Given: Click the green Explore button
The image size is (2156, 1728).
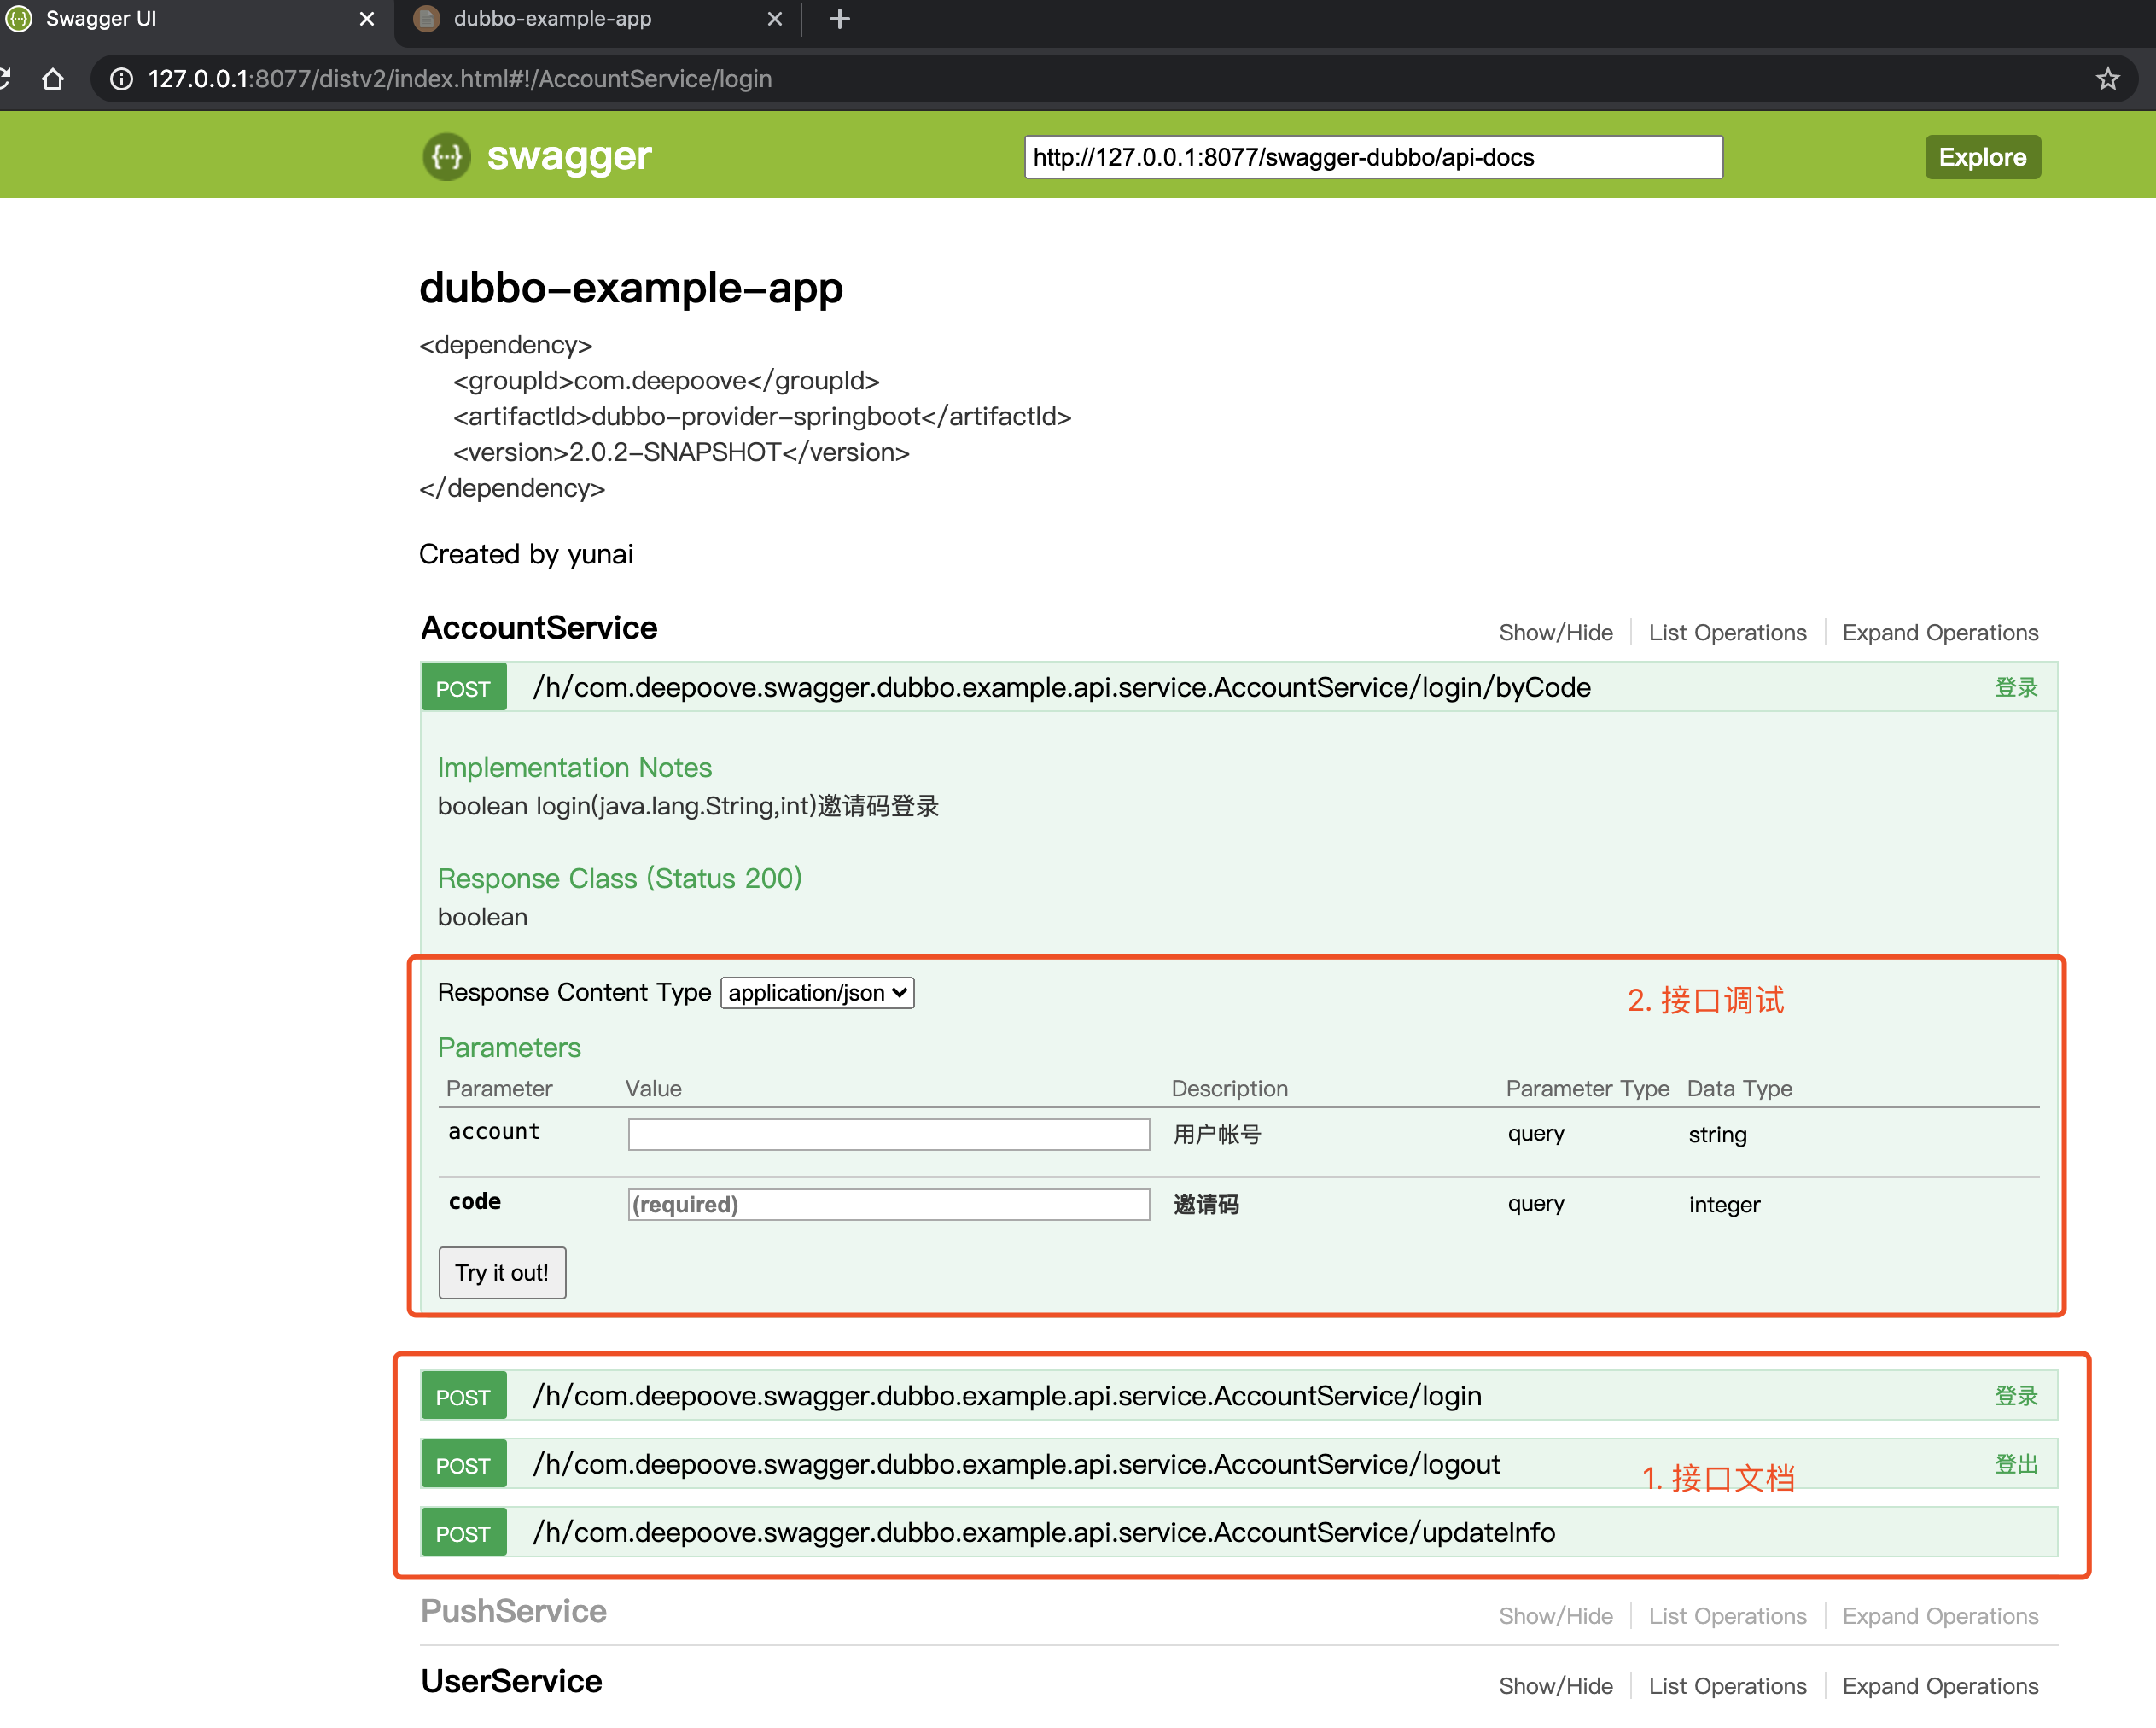Looking at the screenshot, I should click(1981, 157).
